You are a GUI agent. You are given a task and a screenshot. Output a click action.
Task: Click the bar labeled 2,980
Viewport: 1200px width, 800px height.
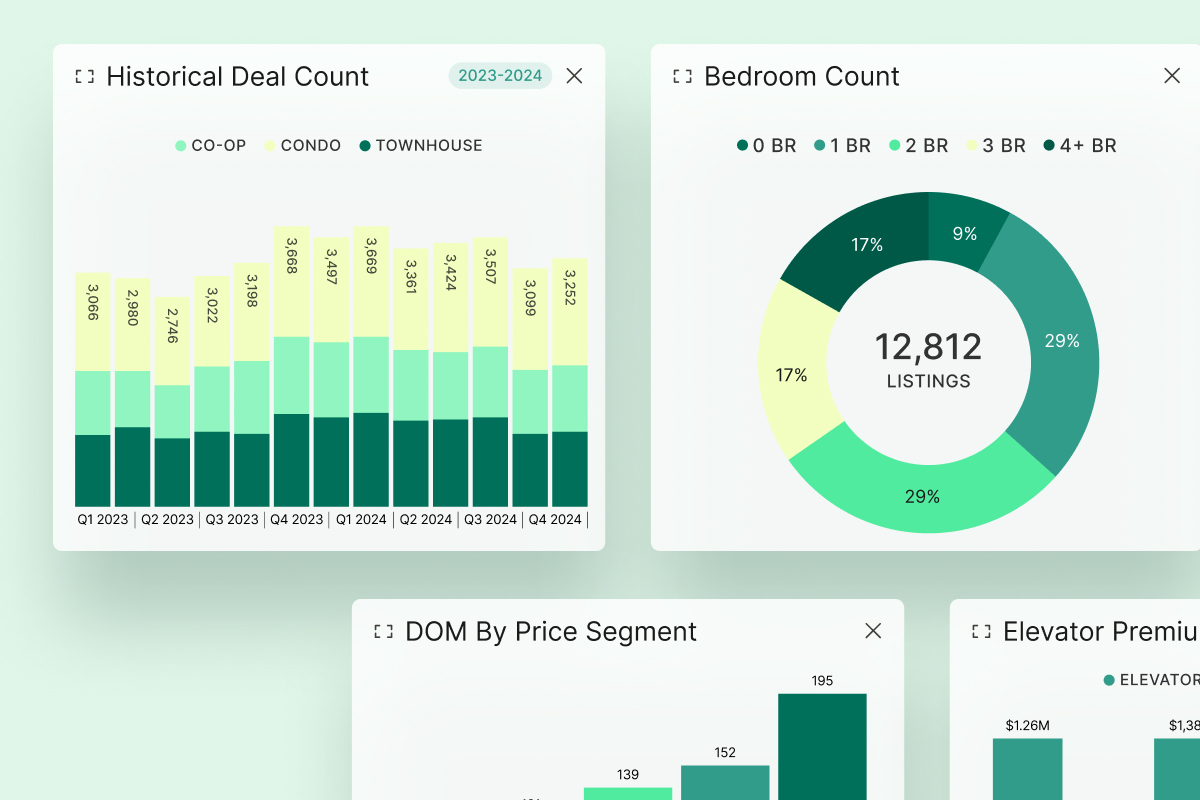coord(132,392)
